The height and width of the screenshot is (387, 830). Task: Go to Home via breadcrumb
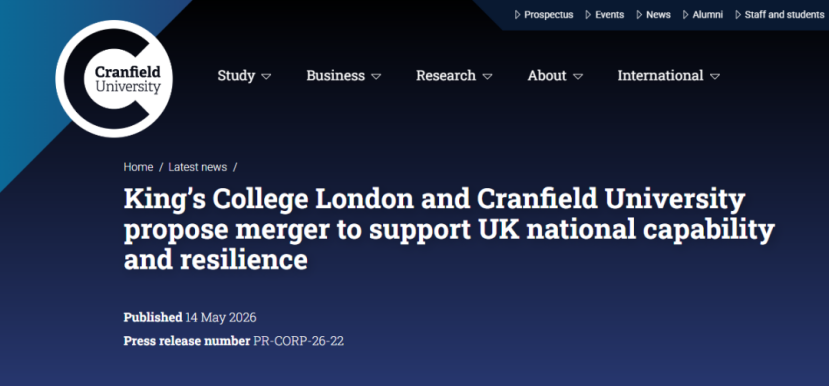point(138,167)
